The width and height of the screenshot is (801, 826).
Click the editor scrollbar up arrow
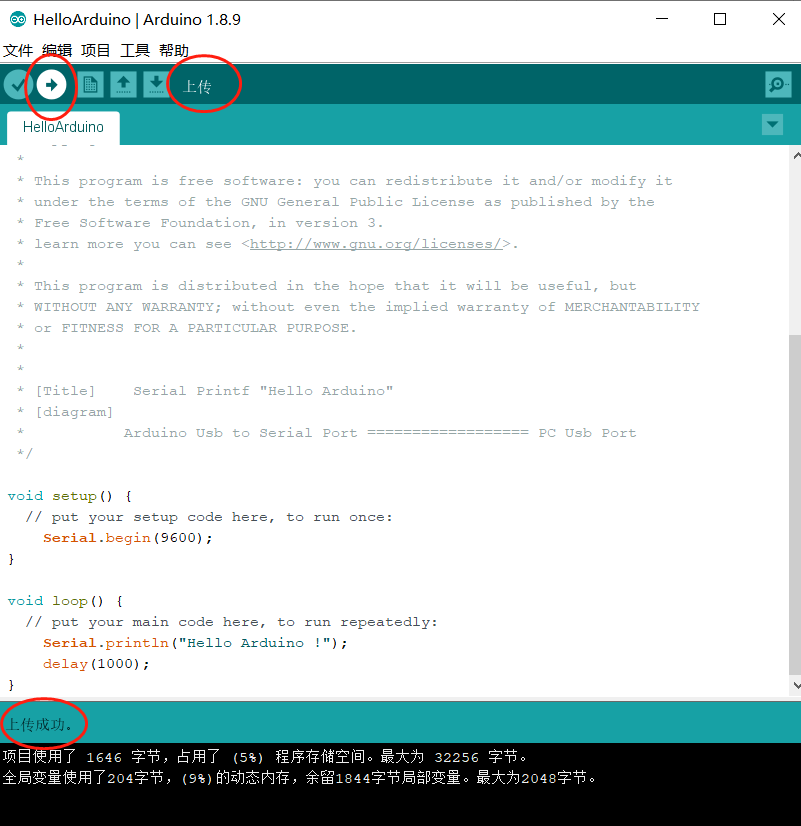[x=796, y=156]
